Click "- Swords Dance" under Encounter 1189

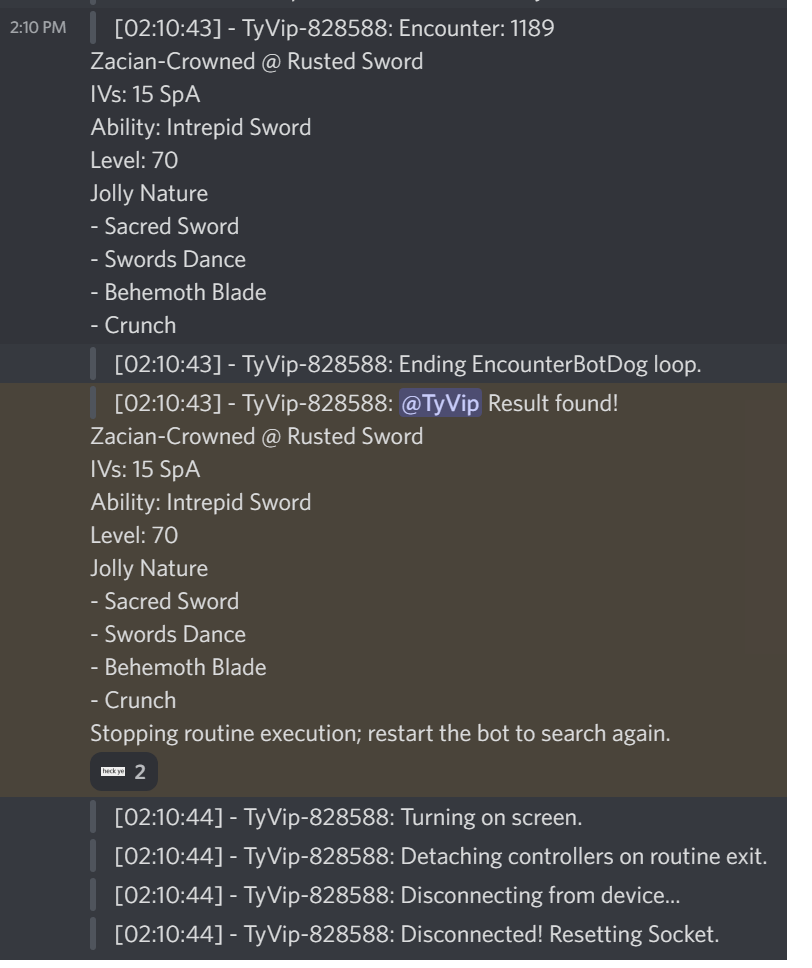tap(168, 259)
